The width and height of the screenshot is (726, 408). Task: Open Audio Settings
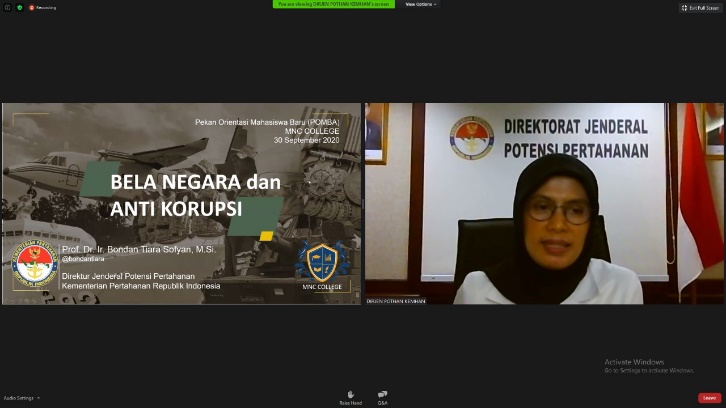(x=18, y=398)
